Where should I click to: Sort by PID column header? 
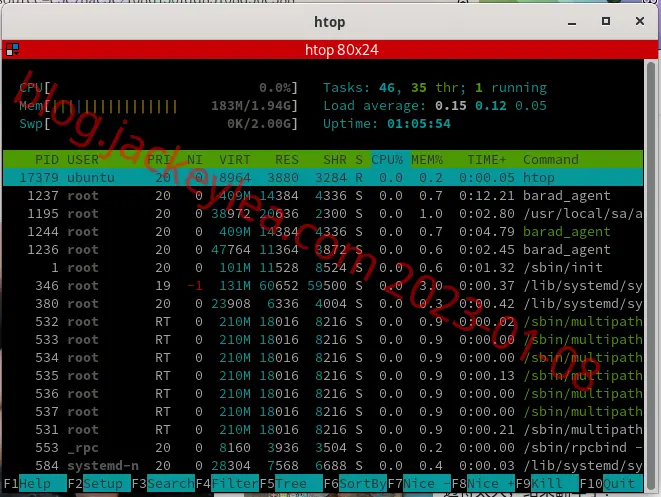[46, 160]
